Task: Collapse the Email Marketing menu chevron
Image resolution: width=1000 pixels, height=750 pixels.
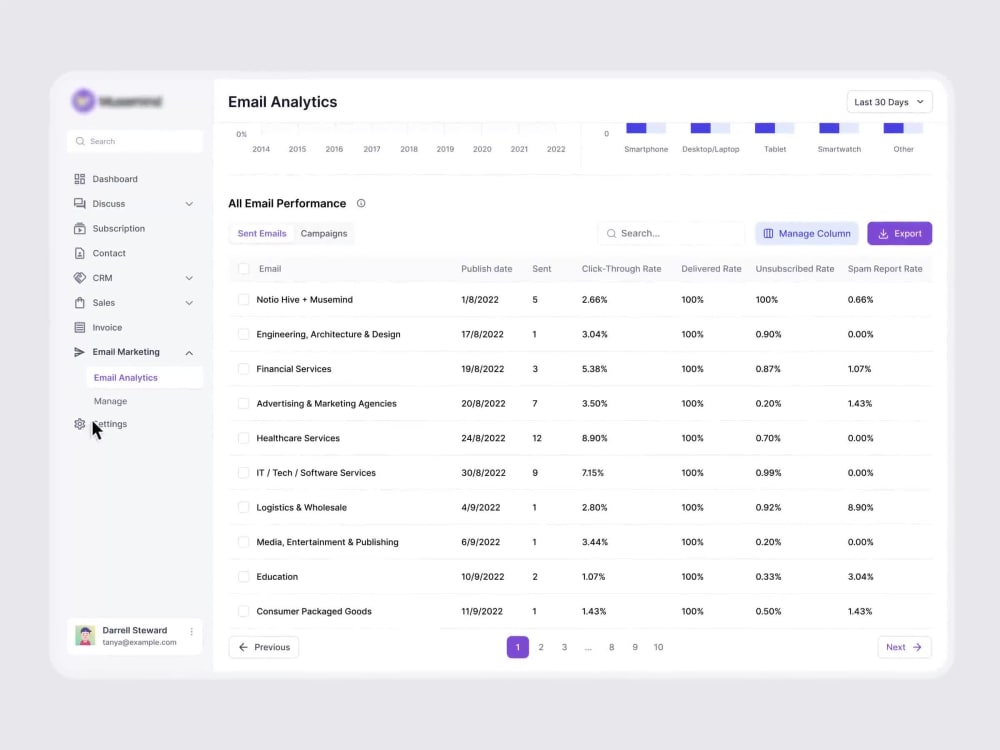Action: point(189,353)
